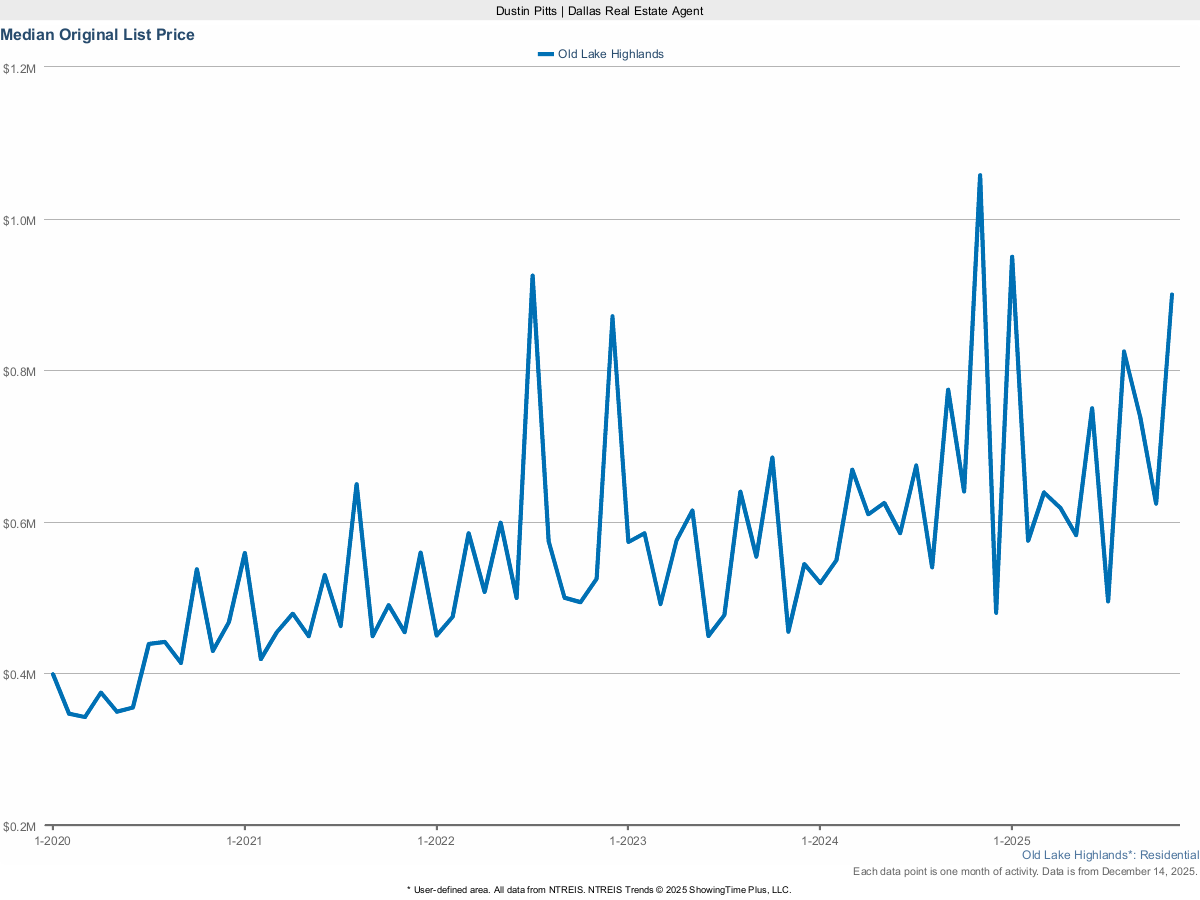The height and width of the screenshot is (900, 1200).
Task: Select the 1-2024 x-axis tick label
Action: (819, 841)
